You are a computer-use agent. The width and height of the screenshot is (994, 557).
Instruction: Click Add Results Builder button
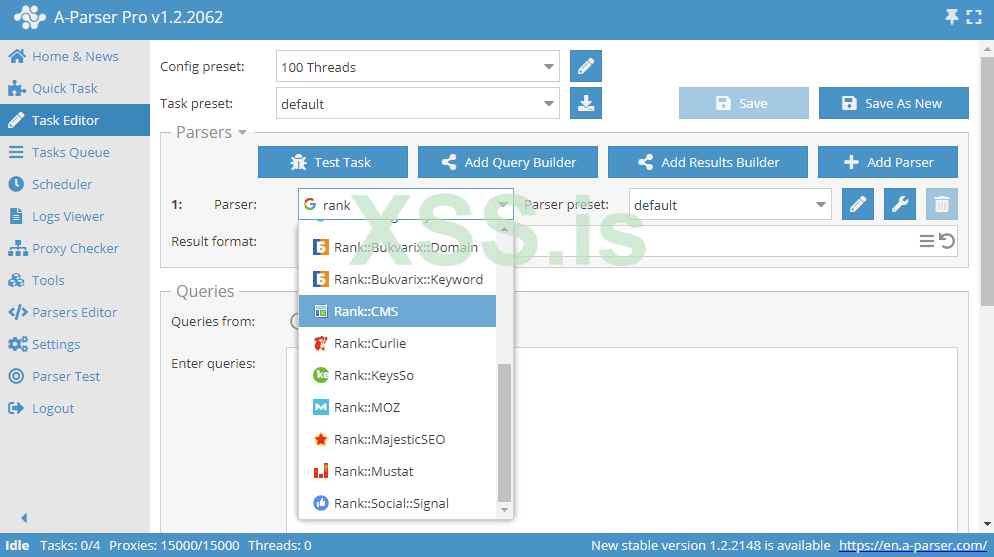707,162
